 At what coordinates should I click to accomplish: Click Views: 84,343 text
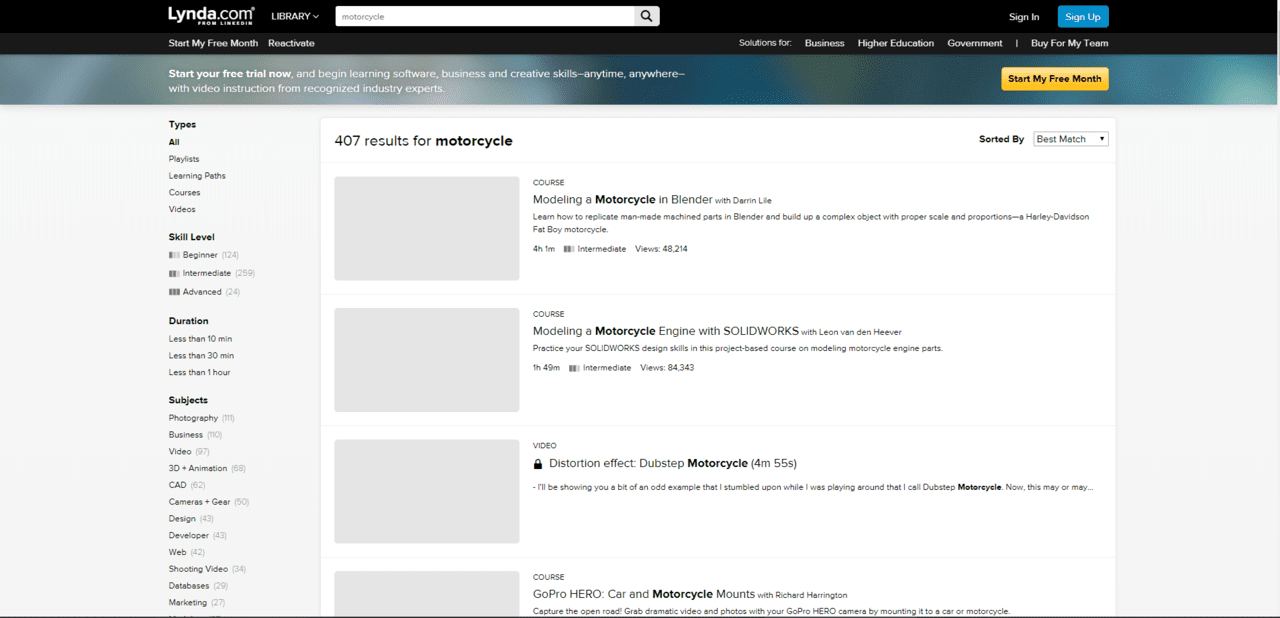pos(667,368)
